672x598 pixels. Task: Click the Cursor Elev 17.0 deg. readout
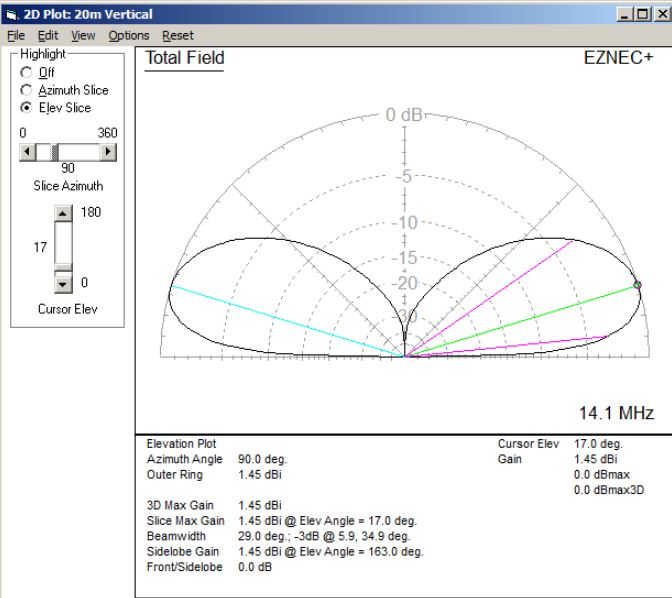click(x=598, y=444)
